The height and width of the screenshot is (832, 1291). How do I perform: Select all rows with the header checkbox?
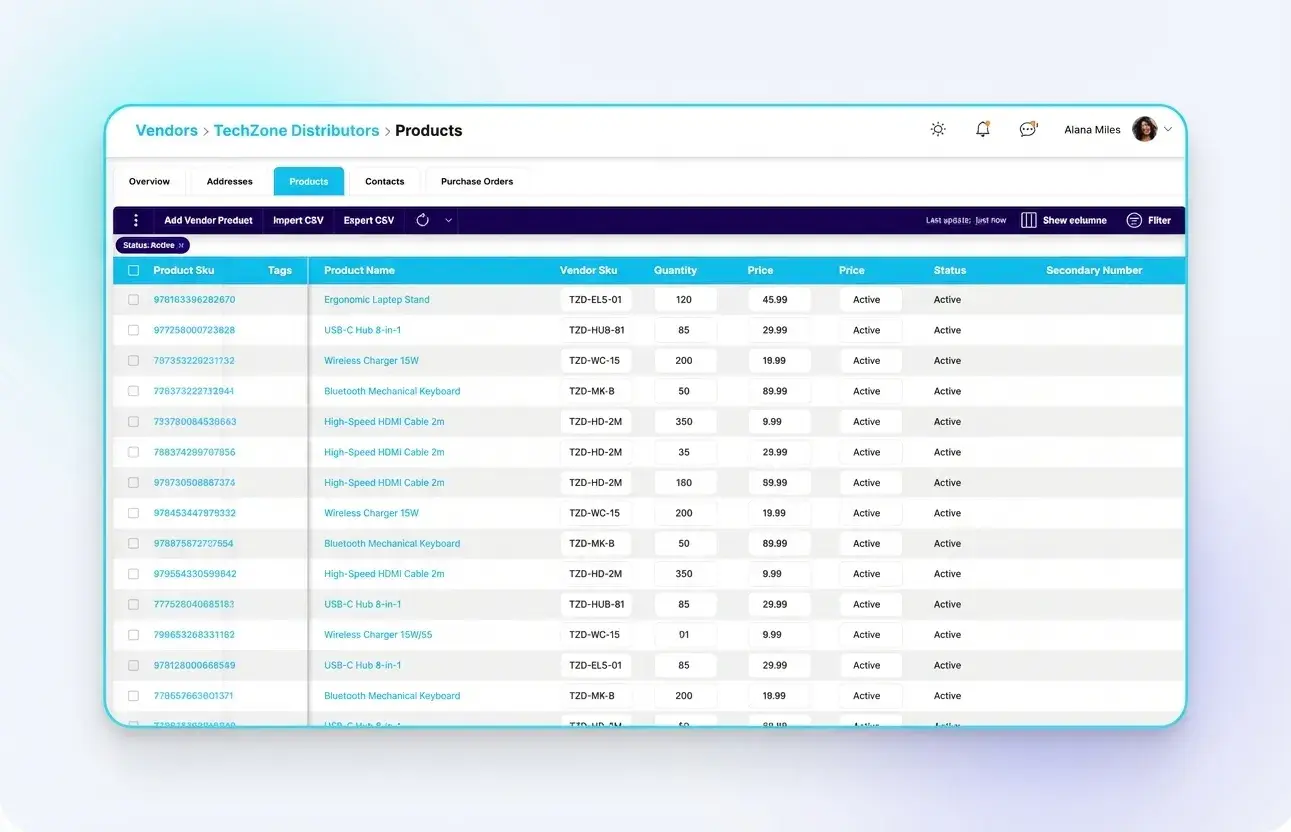pyautogui.click(x=133, y=270)
